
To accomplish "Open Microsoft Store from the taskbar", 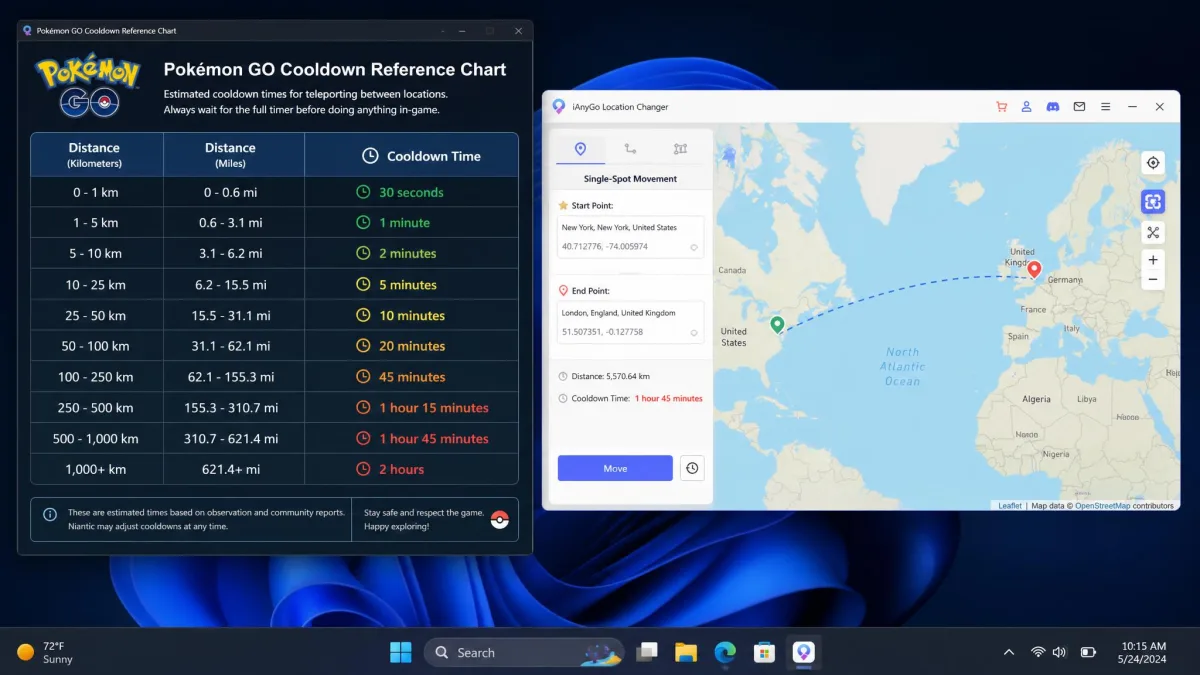I will tap(764, 652).
